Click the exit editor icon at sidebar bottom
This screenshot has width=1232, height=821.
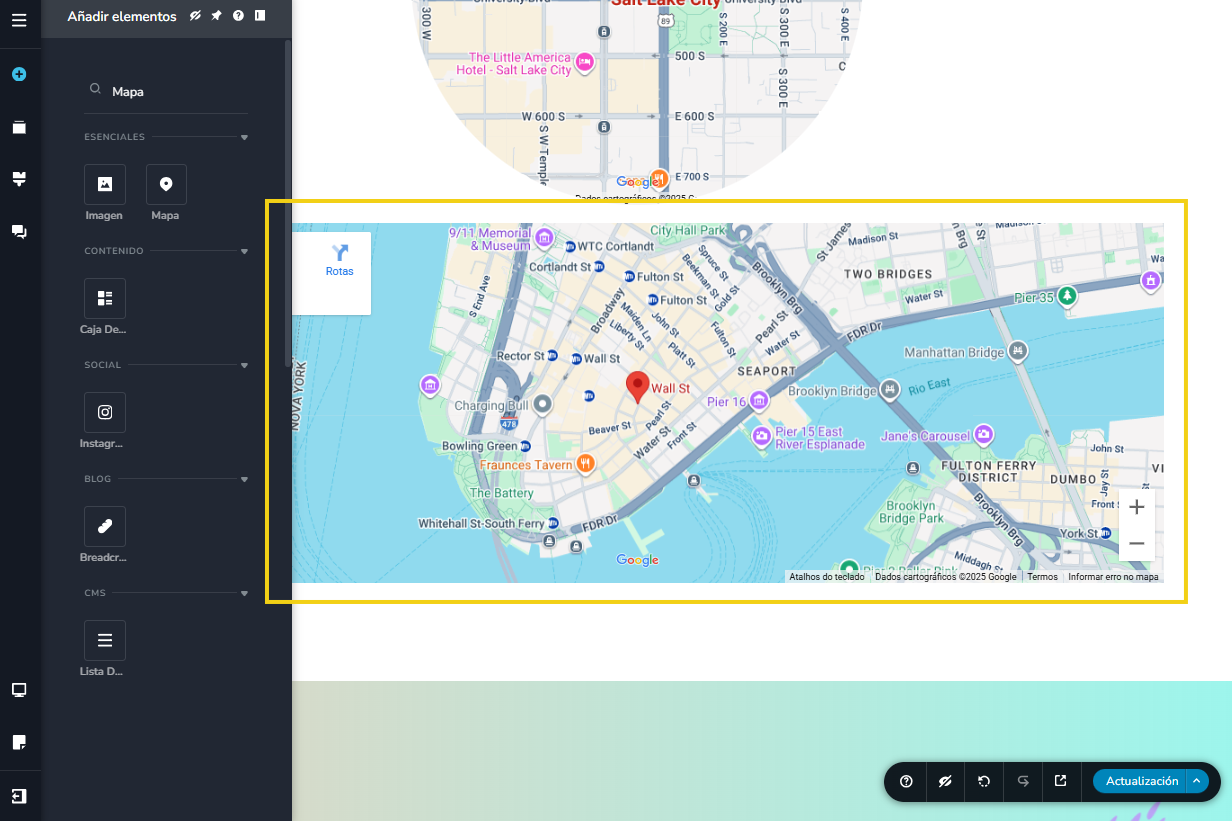click(x=19, y=796)
